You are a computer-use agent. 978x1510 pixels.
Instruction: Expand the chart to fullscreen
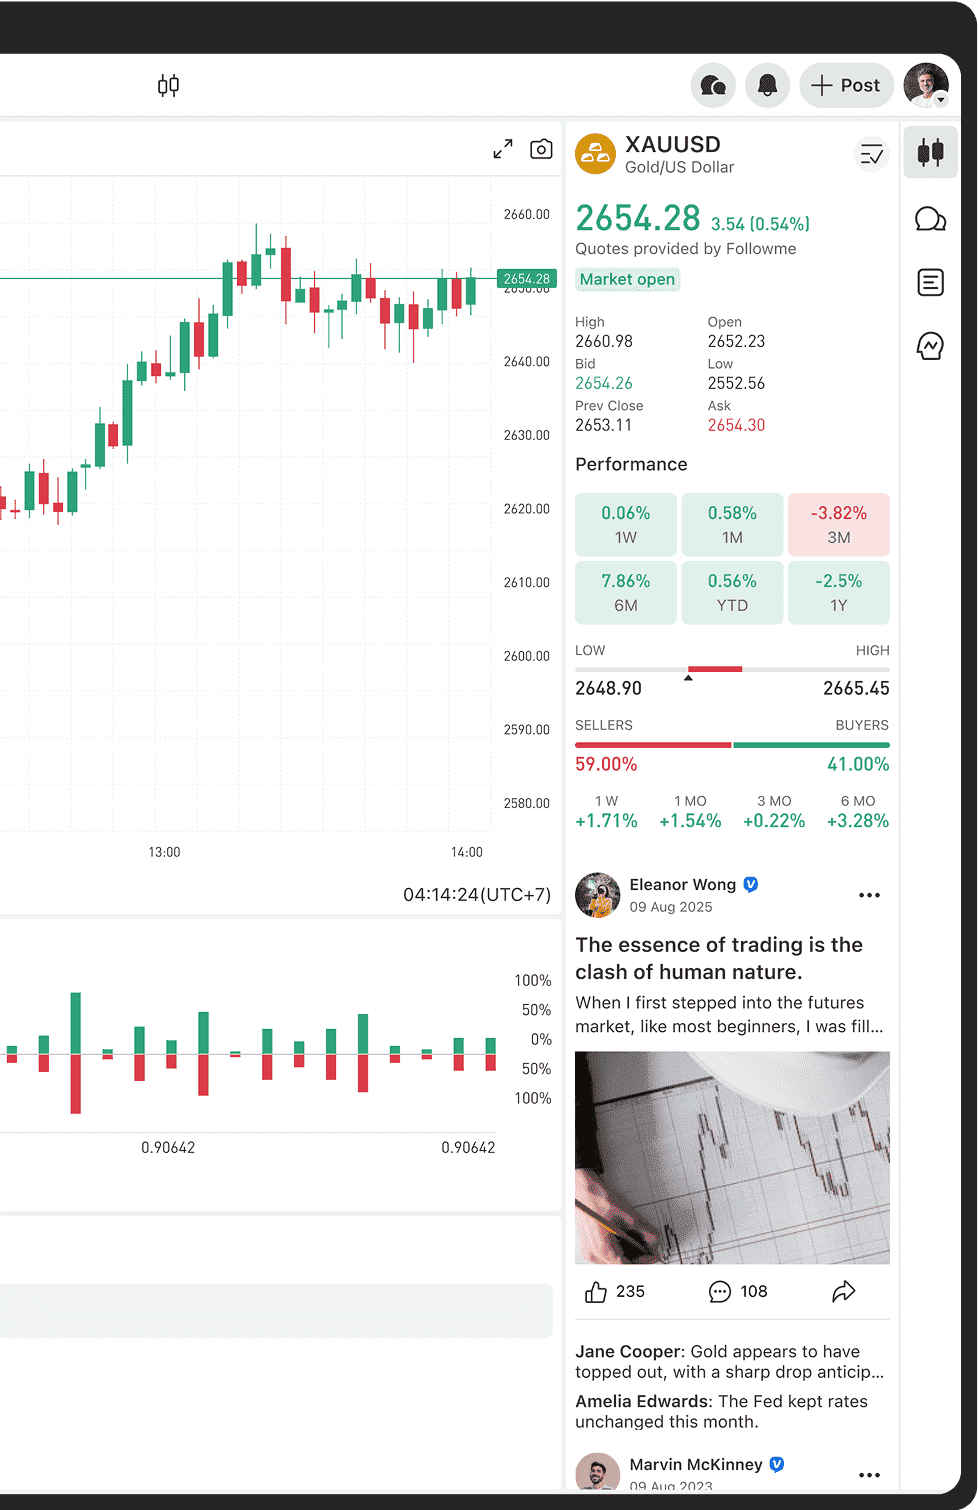point(503,149)
